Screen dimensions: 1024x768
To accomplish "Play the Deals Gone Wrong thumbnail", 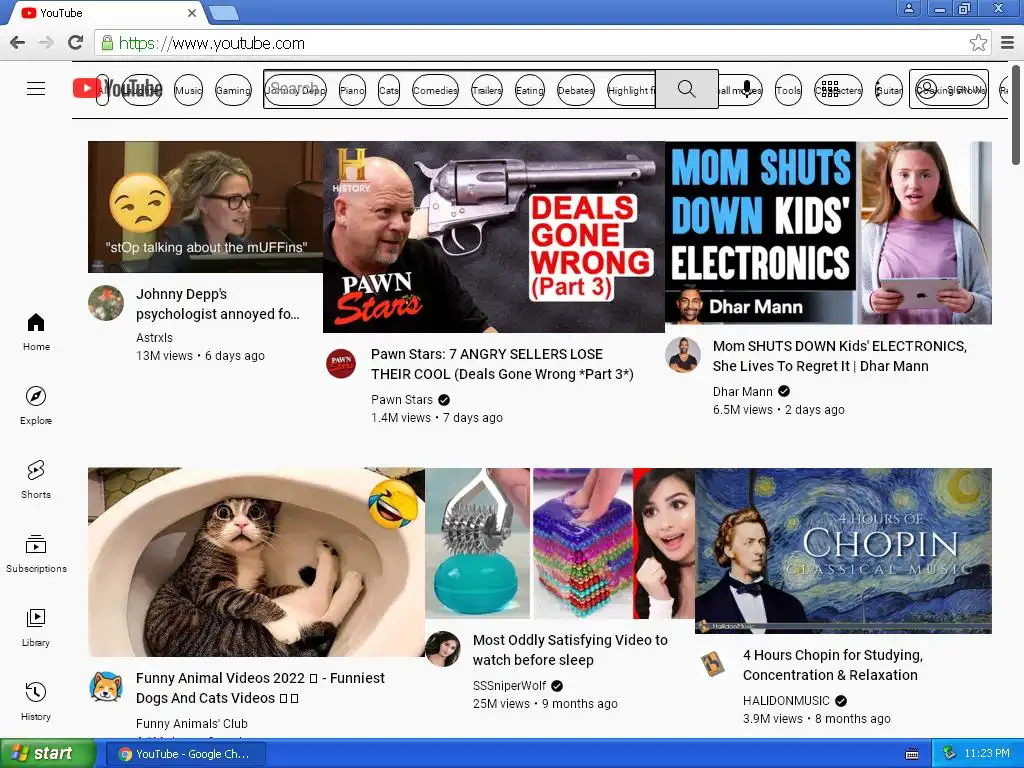I will tap(494, 237).
